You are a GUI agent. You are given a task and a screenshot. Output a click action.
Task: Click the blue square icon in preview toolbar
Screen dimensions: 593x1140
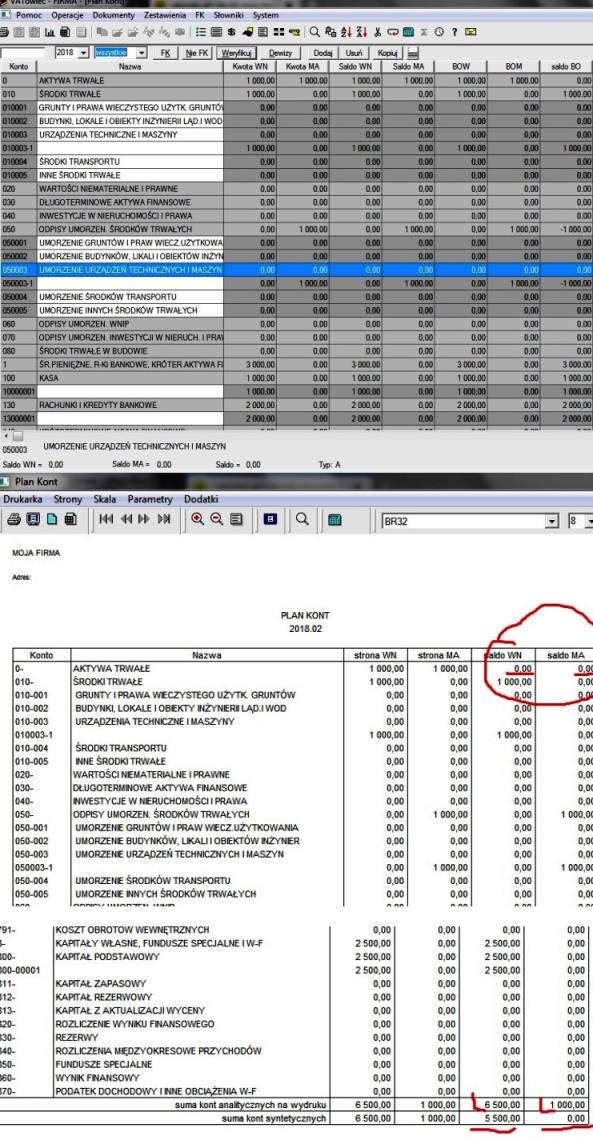point(270,519)
